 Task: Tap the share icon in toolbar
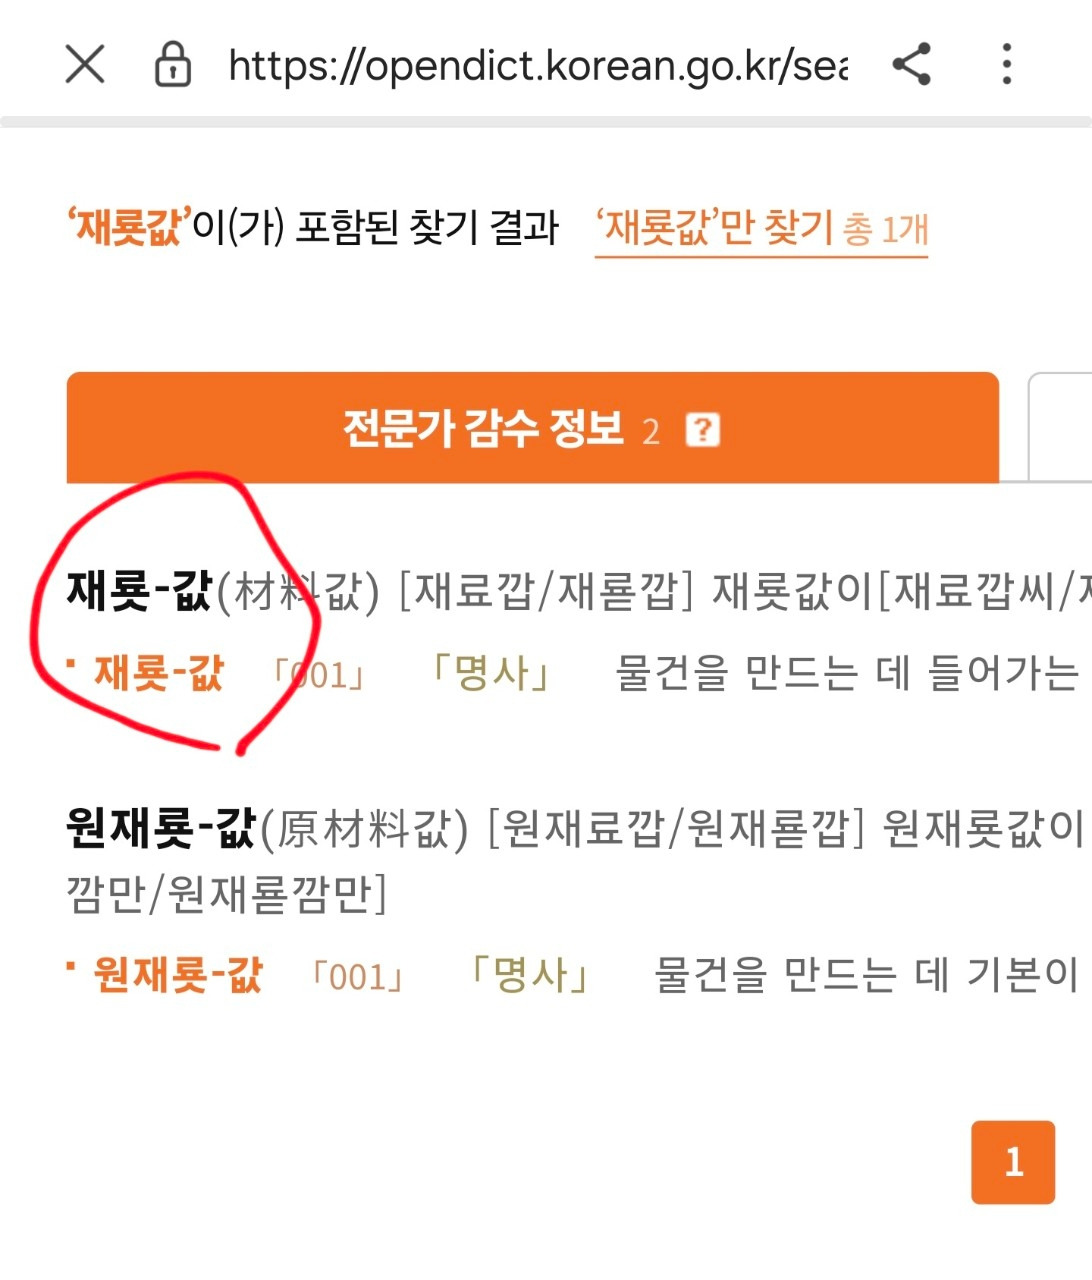(x=912, y=65)
